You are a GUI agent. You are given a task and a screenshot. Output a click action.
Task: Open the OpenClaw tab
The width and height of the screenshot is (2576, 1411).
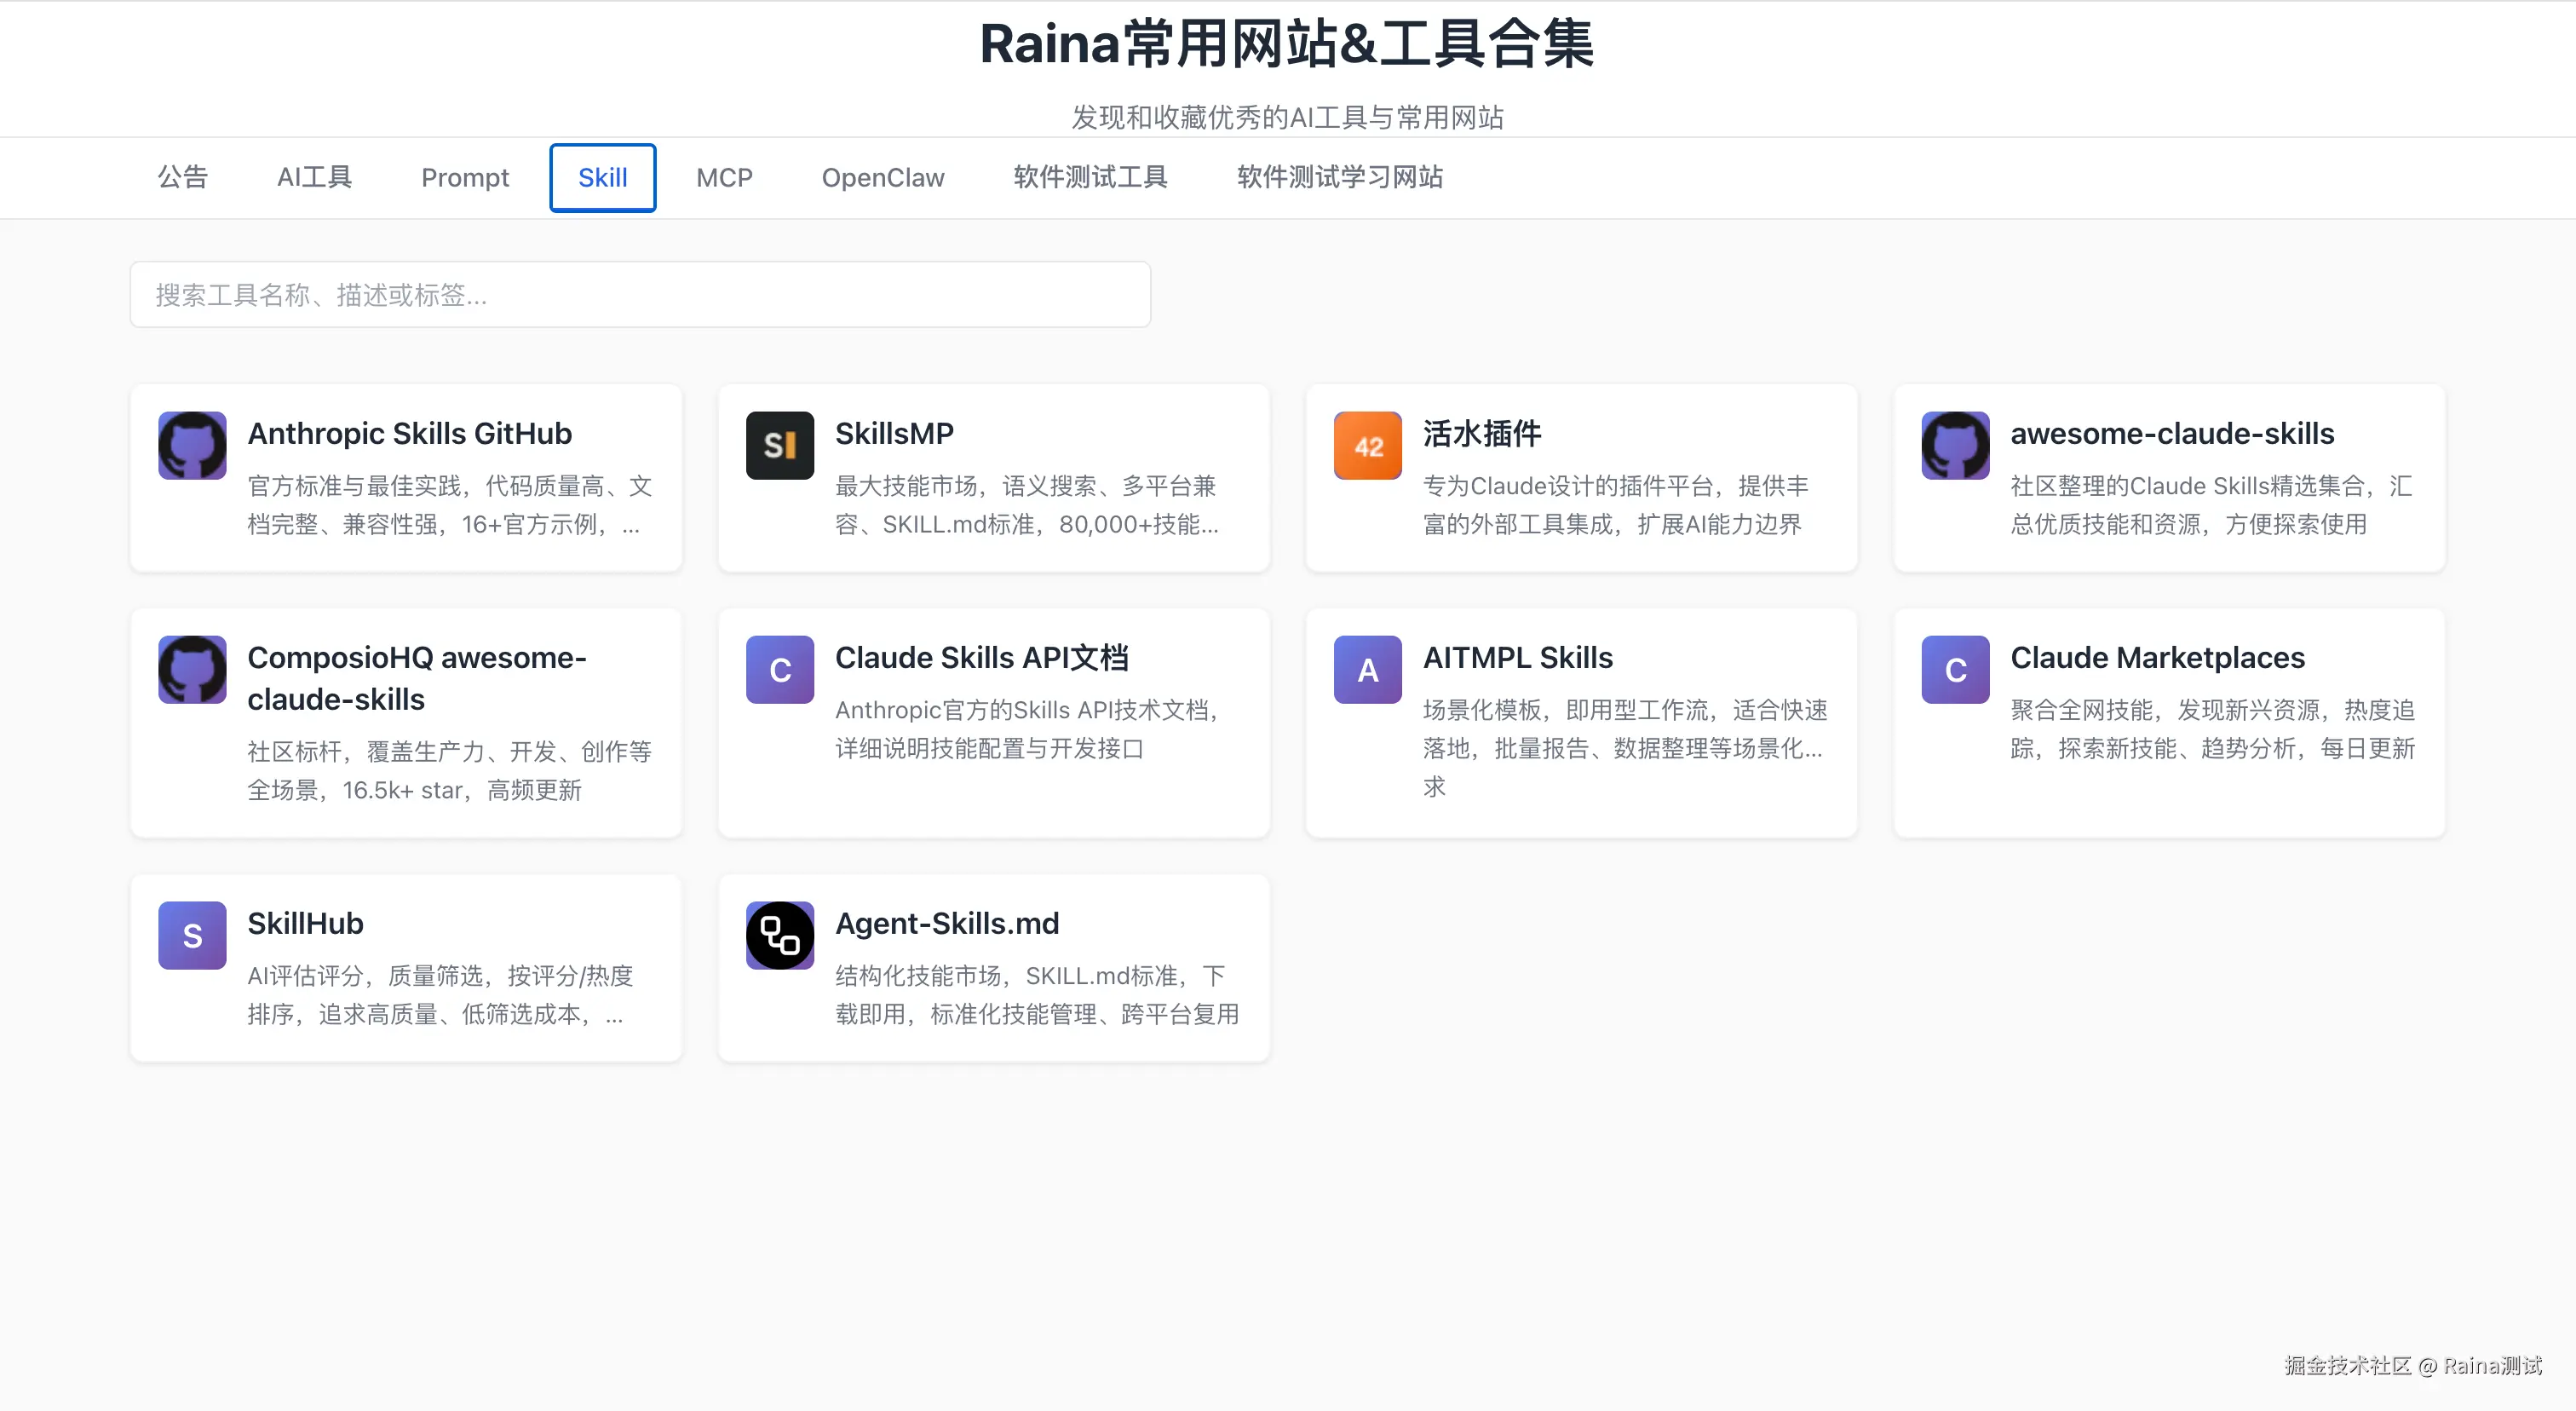882,177
